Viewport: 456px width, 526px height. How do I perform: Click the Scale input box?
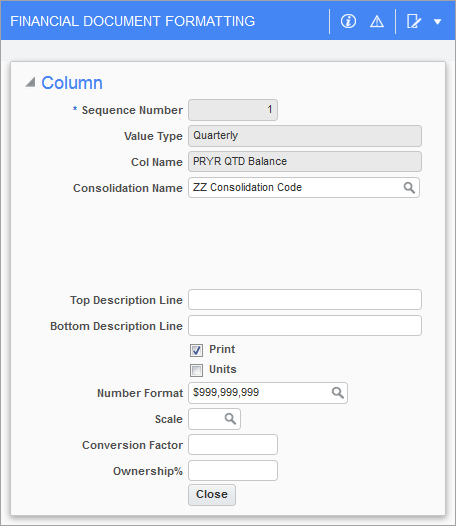(x=206, y=419)
